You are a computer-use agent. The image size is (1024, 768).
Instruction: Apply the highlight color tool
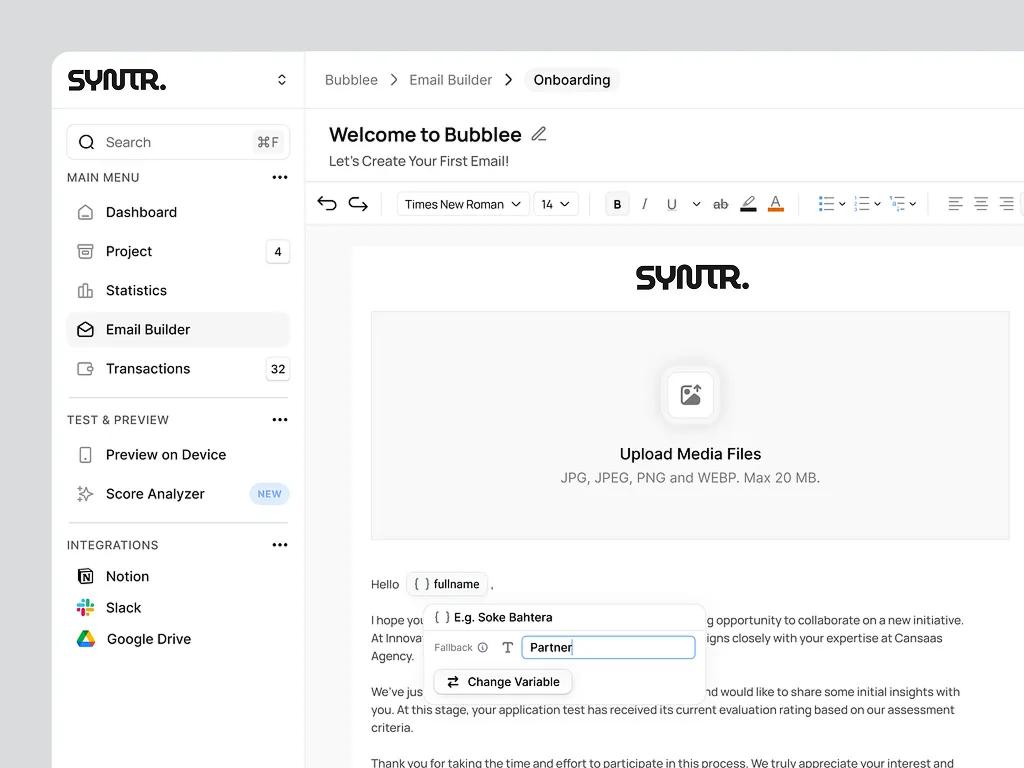[749, 203]
